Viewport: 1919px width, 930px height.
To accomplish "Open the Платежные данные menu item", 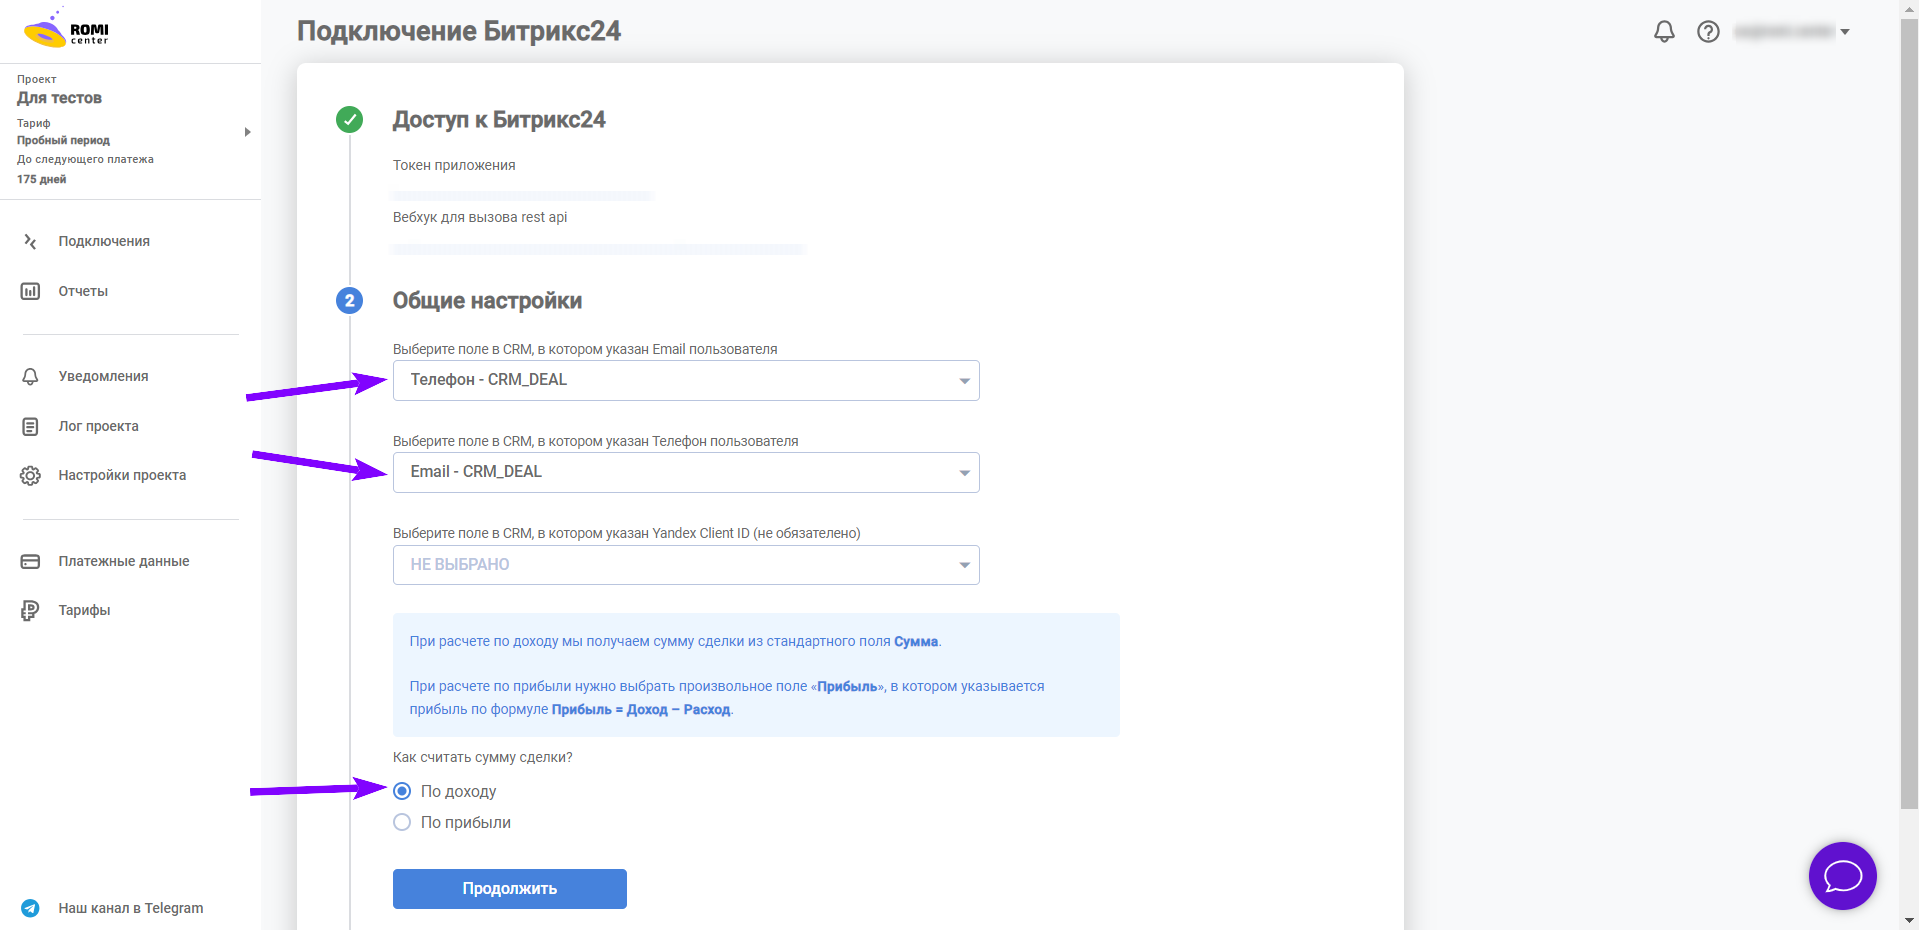I will pos(124,561).
